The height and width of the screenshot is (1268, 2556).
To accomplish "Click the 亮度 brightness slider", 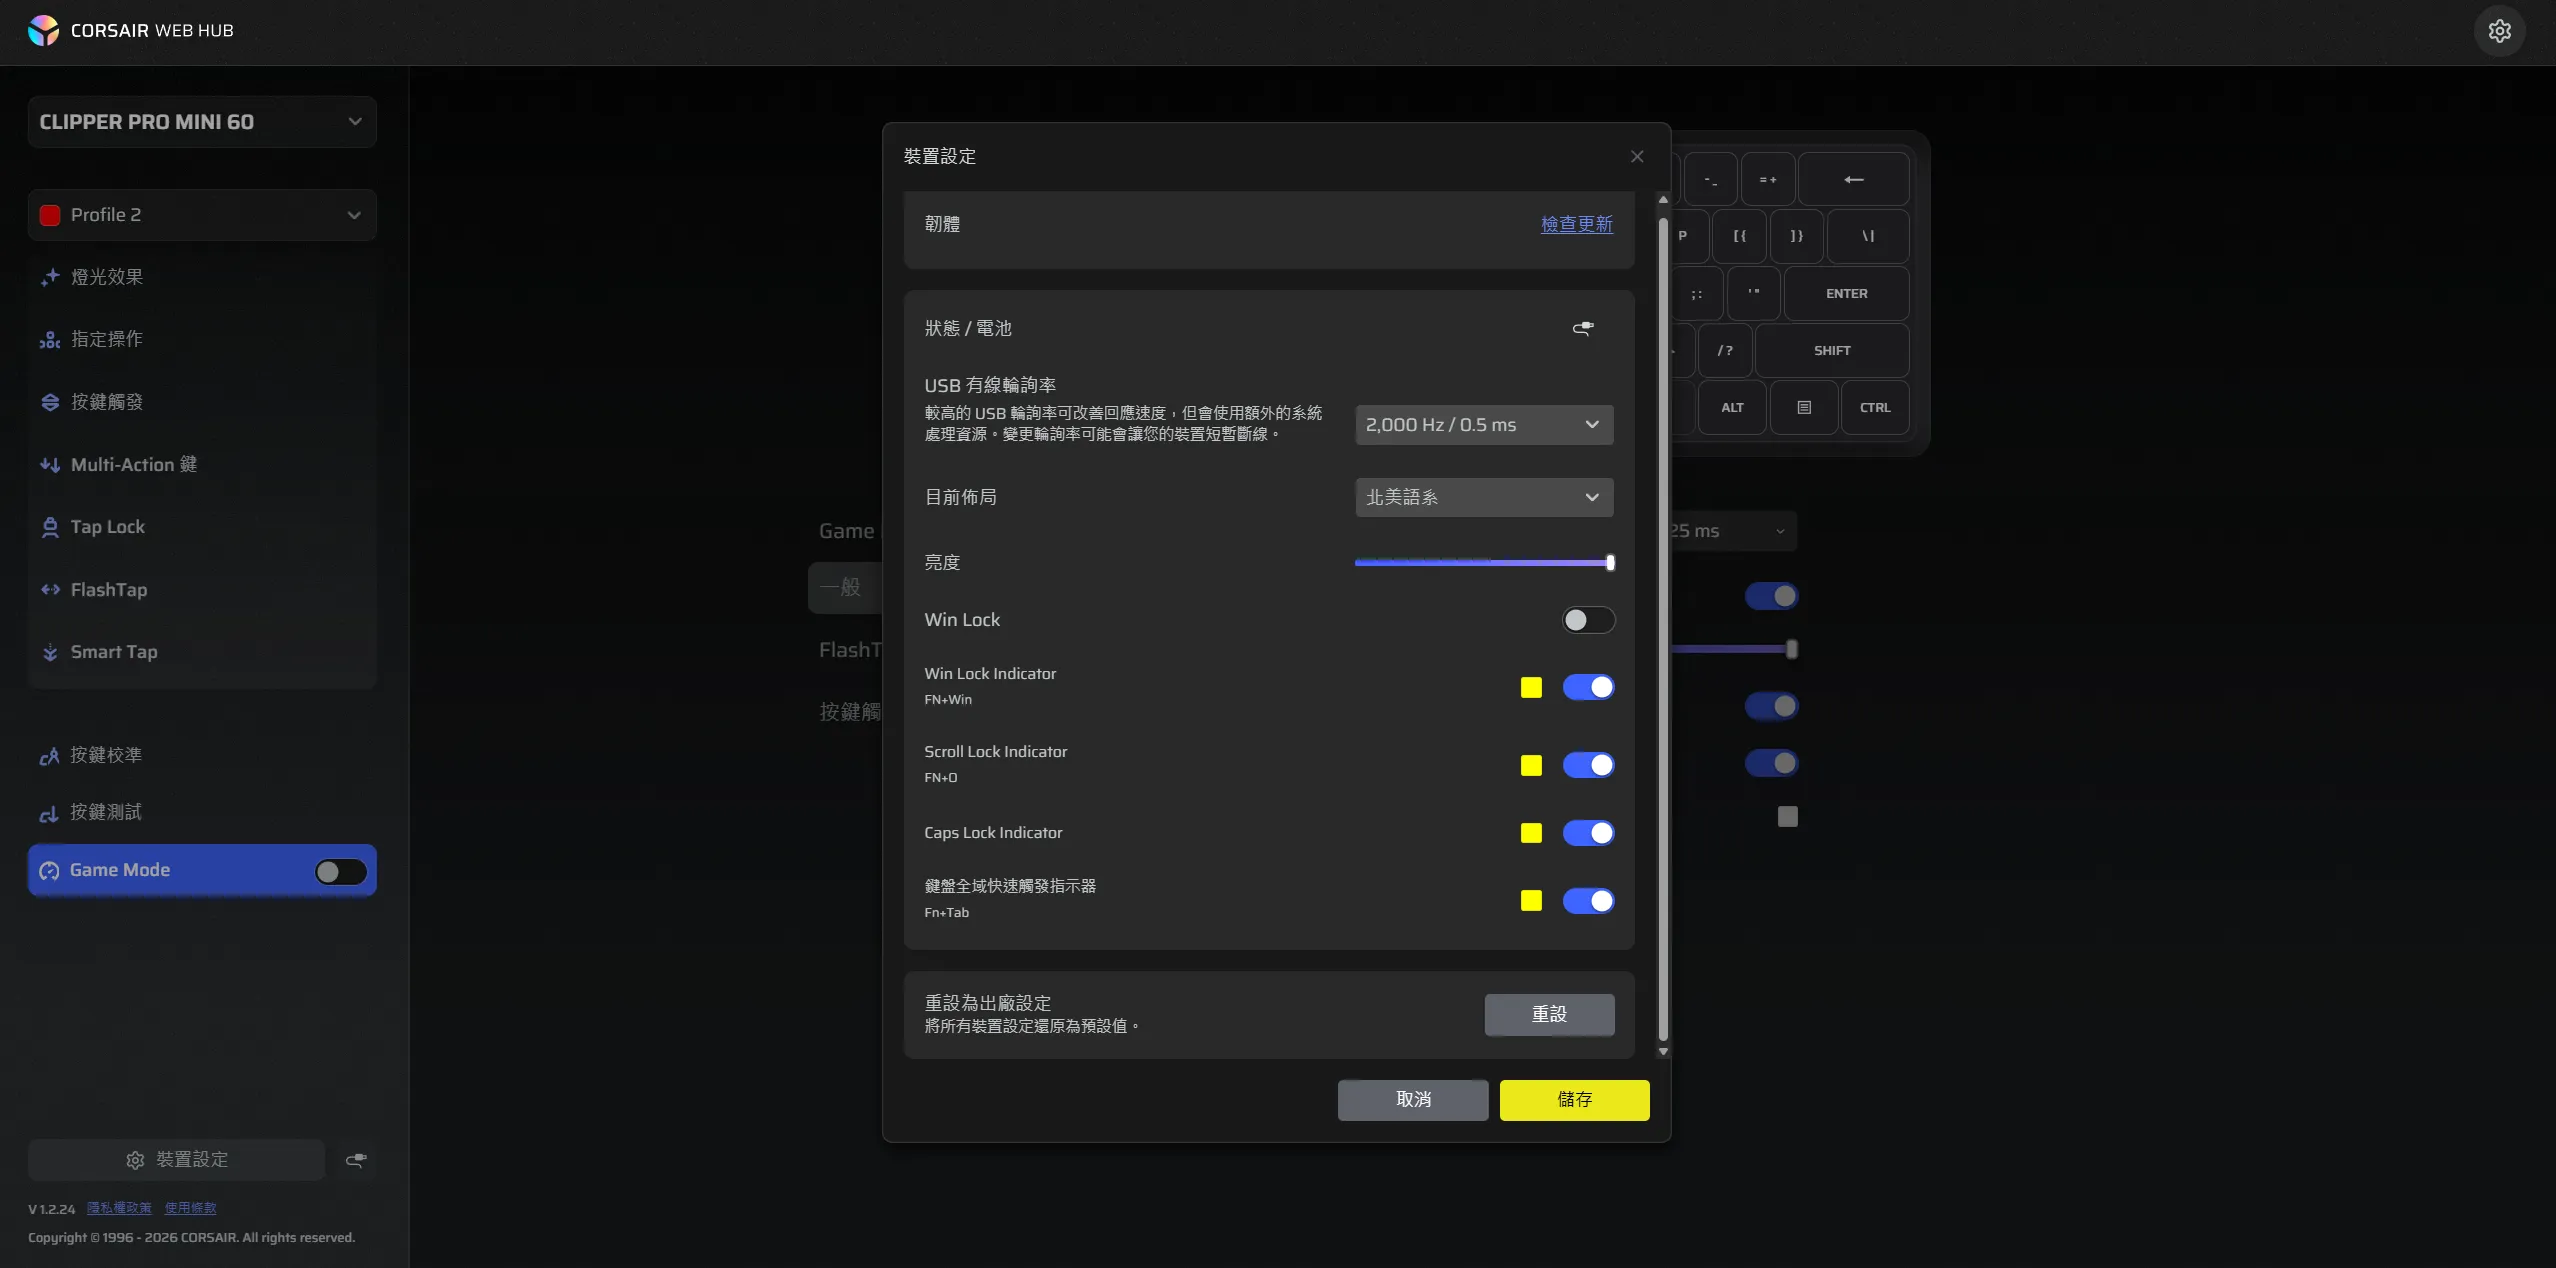I will tap(1484, 563).
